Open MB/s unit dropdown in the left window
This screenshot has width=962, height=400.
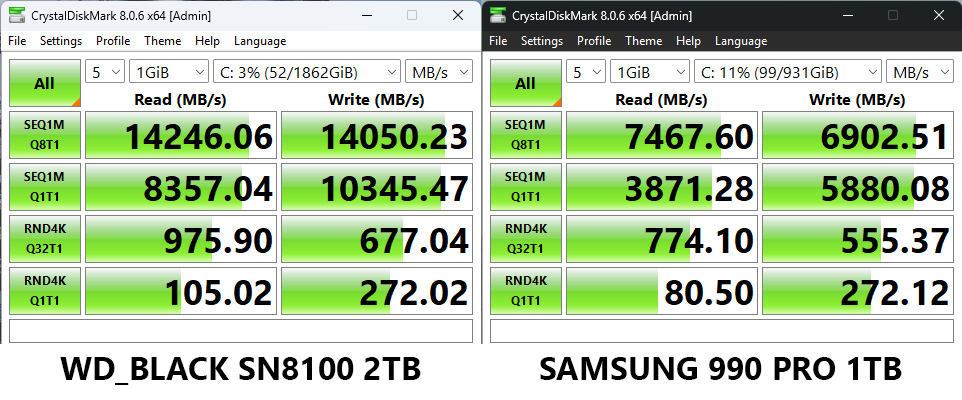(x=439, y=72)
